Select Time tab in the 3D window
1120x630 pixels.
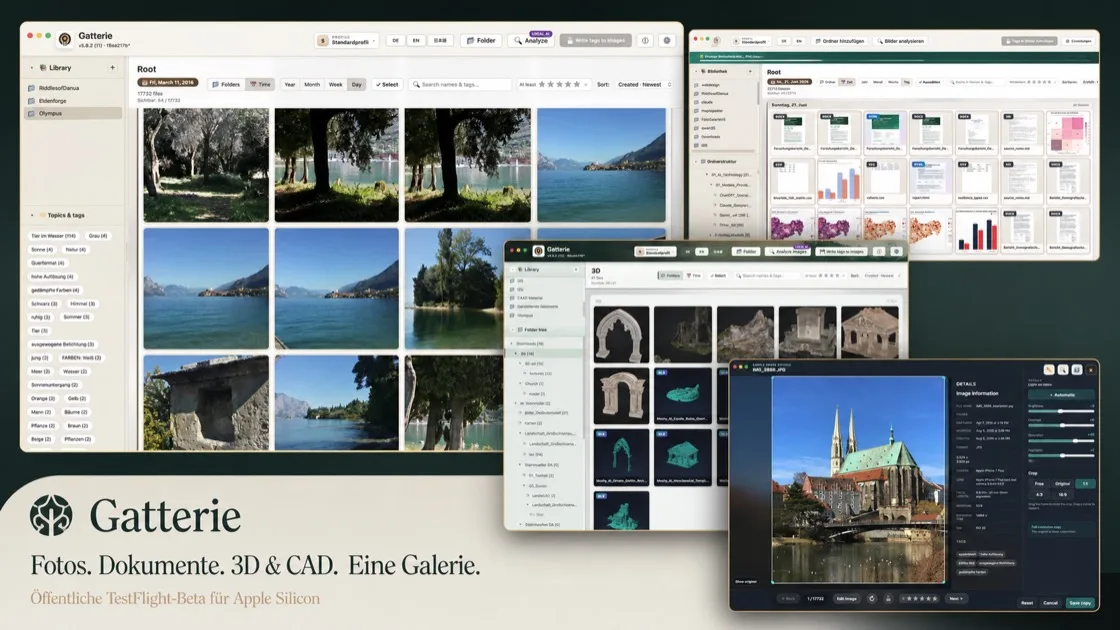point(694,275)
